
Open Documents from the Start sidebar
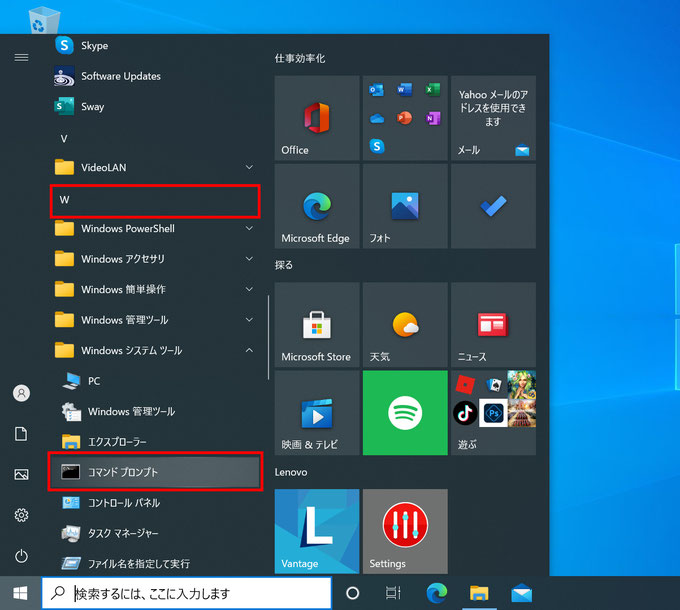[x=21, y=434]
